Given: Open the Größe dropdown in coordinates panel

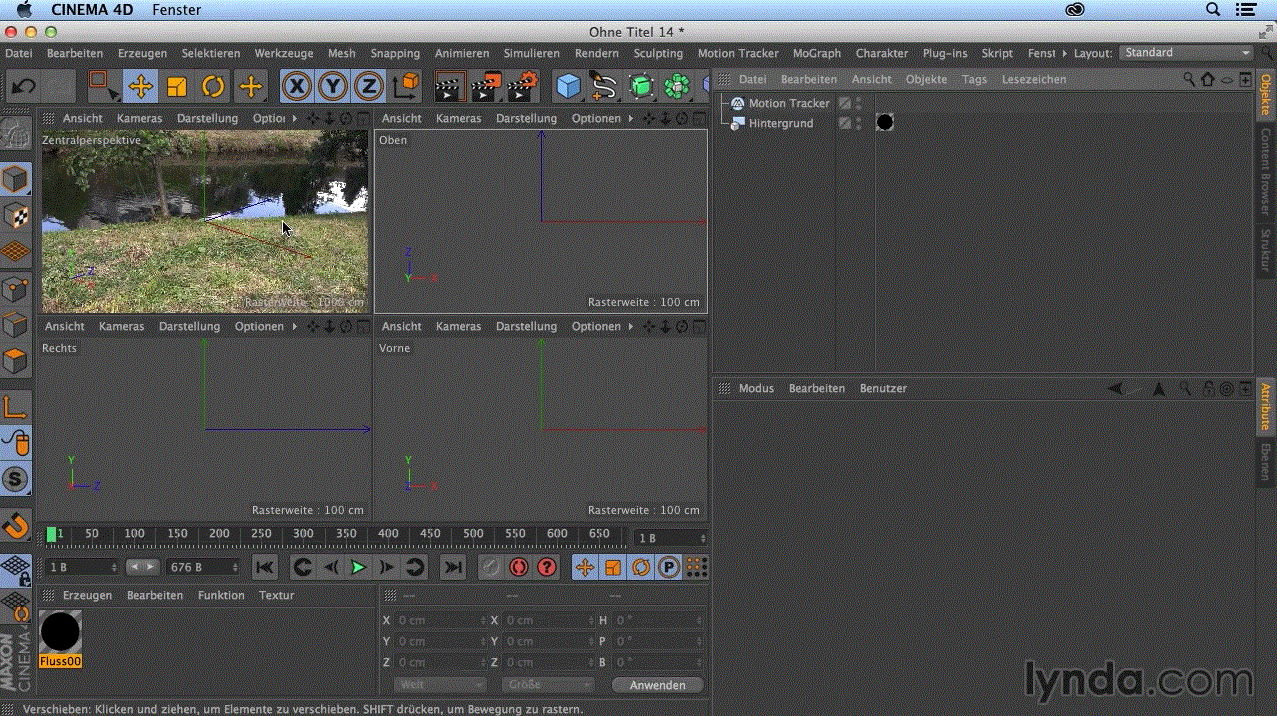Looking at the screenshot, I should coord(548,685).
